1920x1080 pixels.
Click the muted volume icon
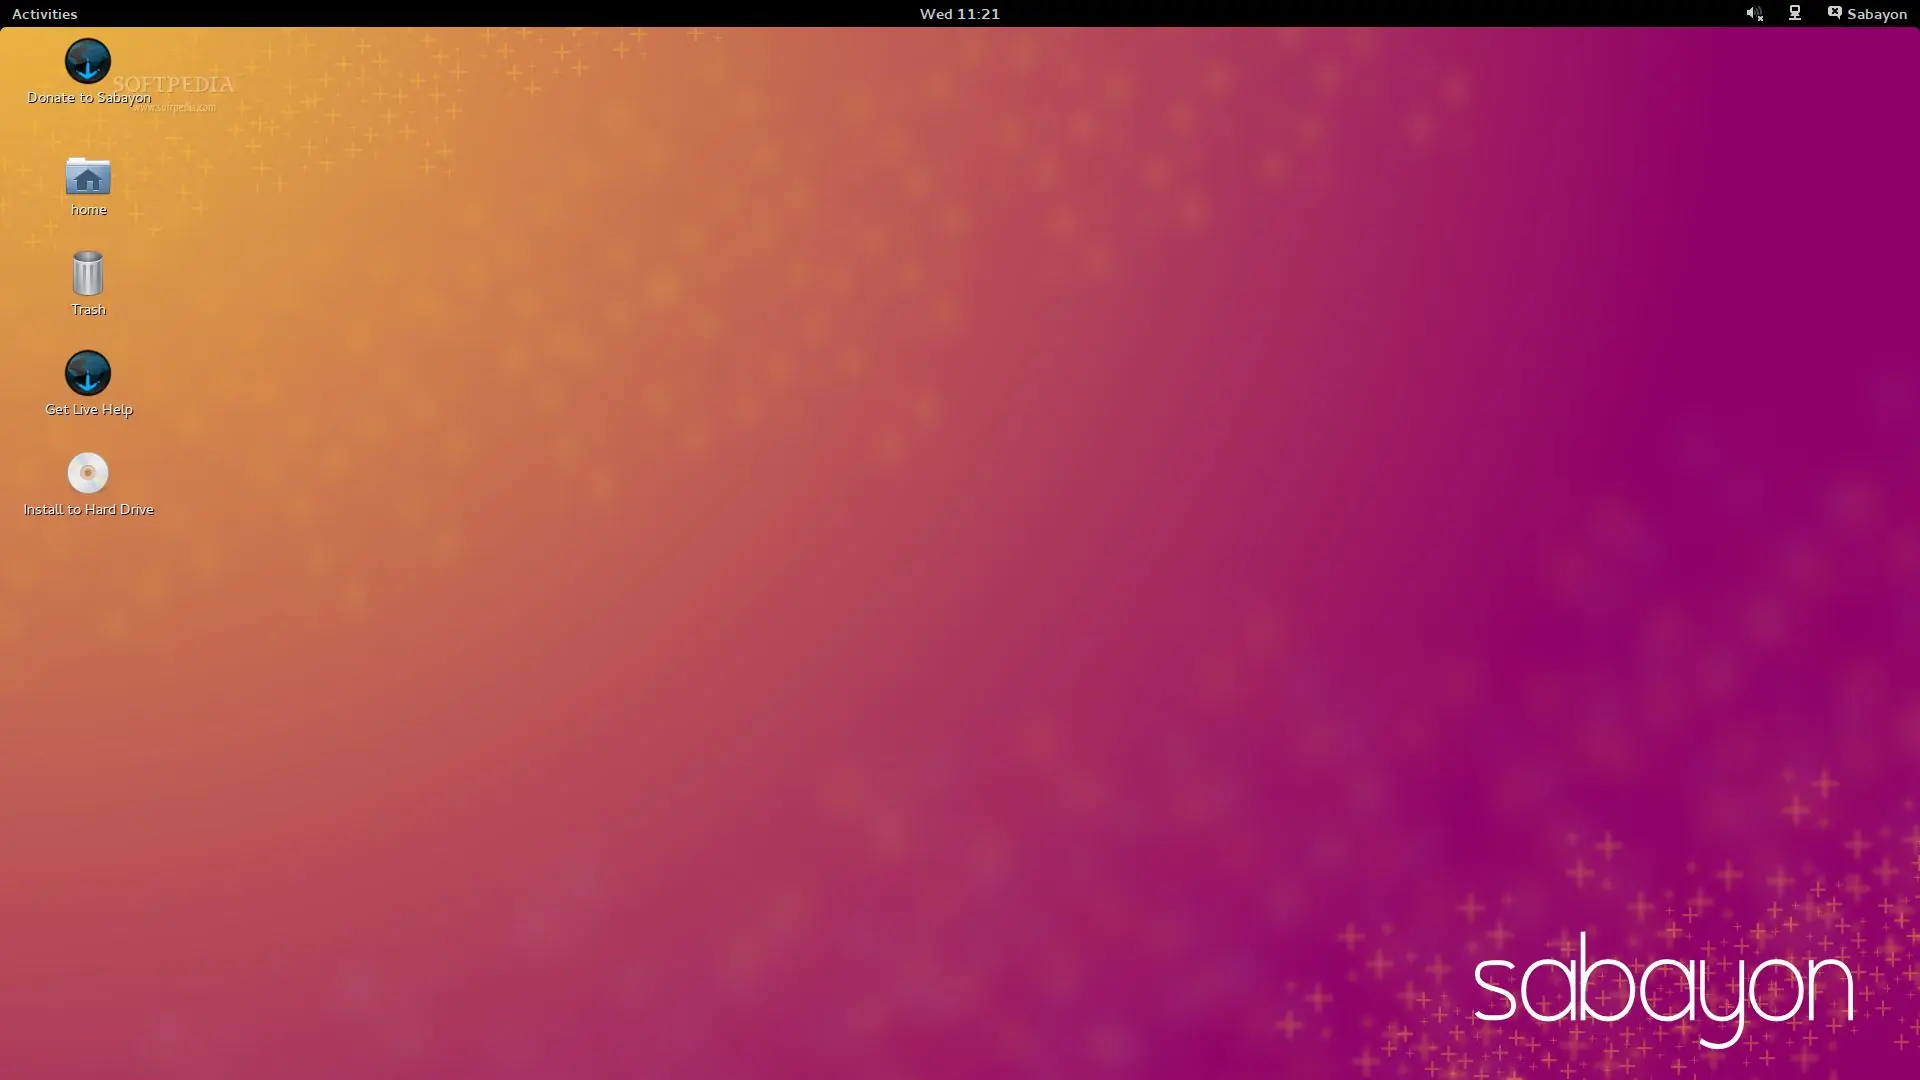coord(1754,14)
